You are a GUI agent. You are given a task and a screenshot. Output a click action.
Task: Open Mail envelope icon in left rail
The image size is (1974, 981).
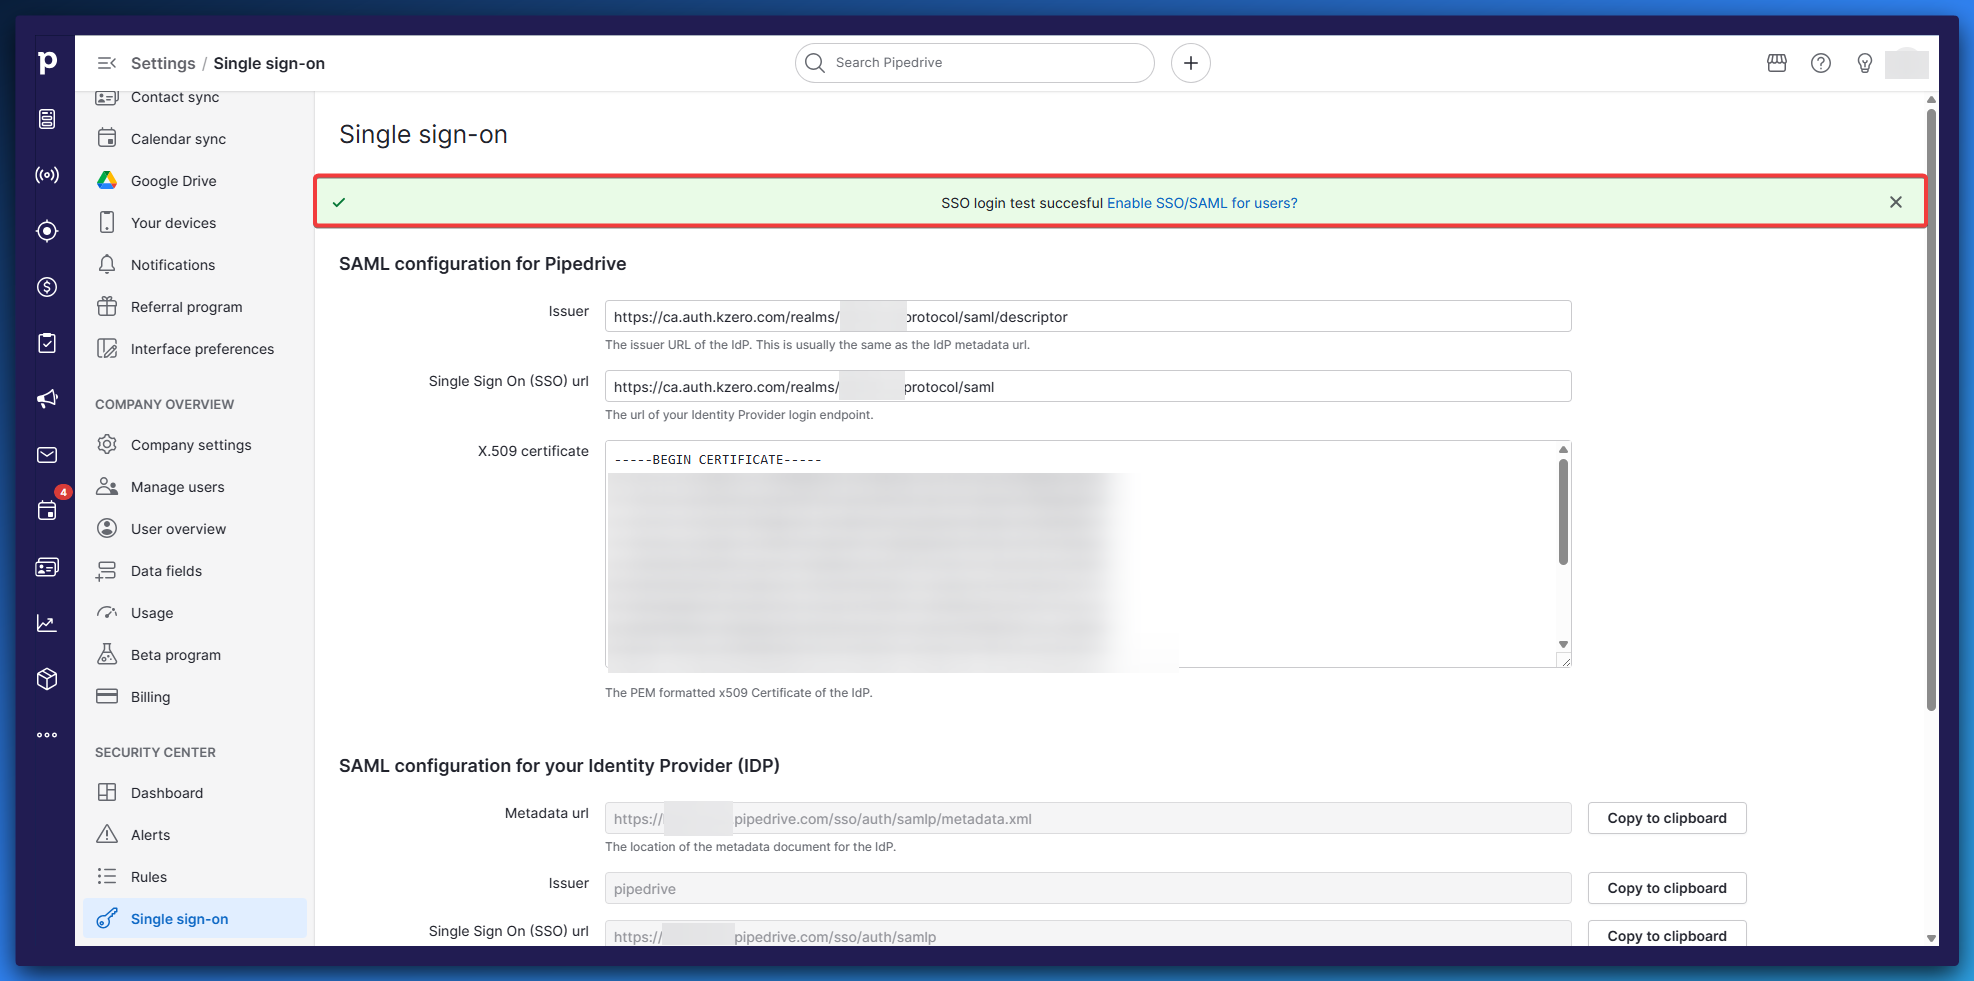(47, 455)
